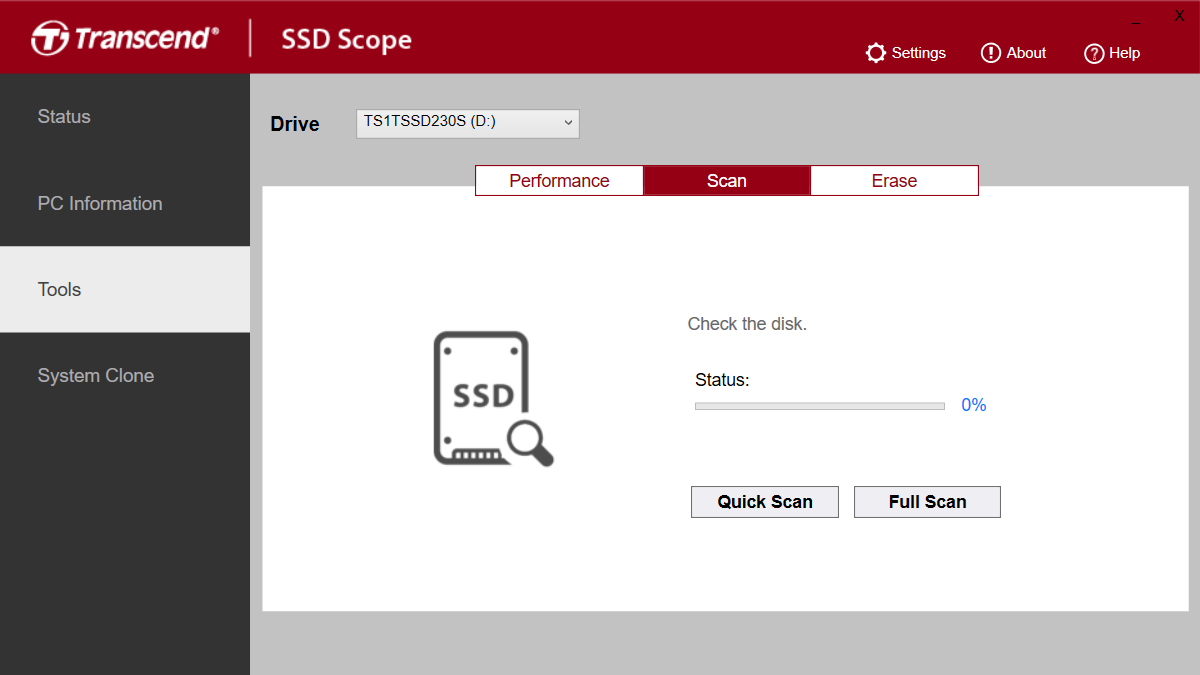Switch to the Performance tab
Viewport: 1200px width, 675px height.
[559, 181]
